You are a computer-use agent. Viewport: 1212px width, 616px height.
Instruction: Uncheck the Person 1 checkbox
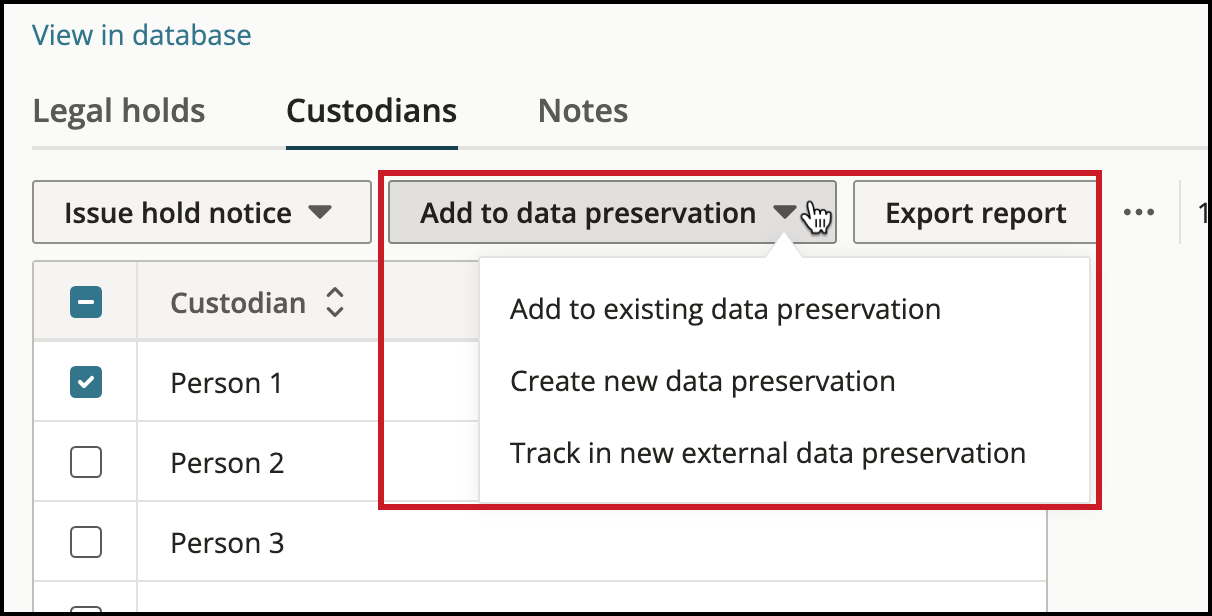86,382
